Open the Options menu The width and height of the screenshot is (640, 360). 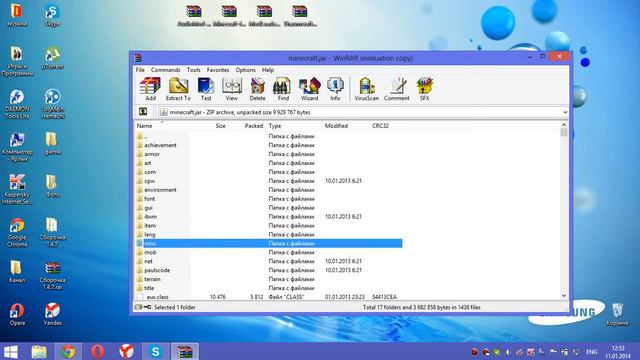tap(245, 70)
